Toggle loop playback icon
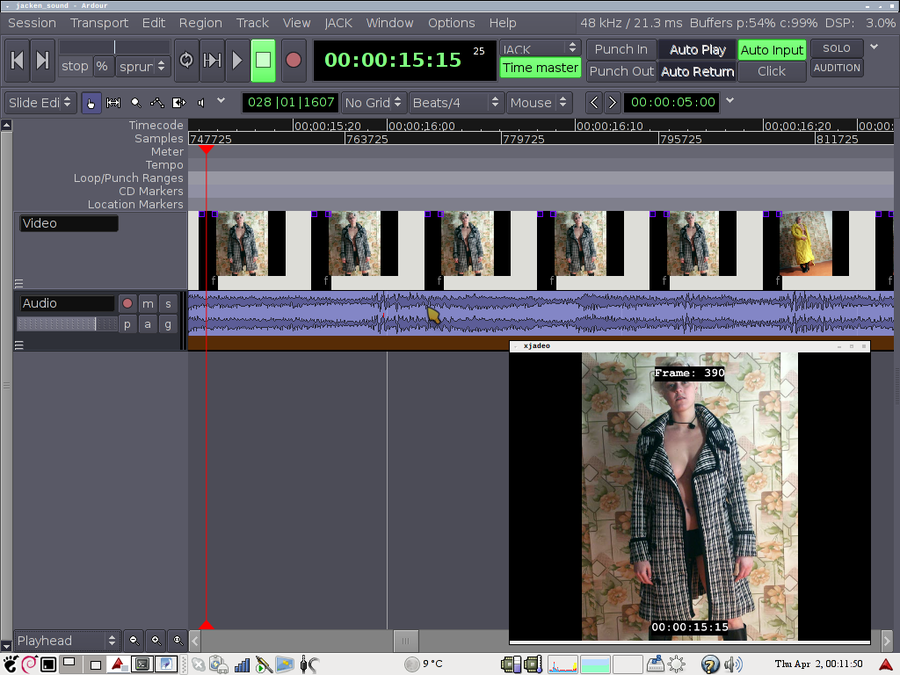Screen dimensions: 900x675 click(186, 60)
